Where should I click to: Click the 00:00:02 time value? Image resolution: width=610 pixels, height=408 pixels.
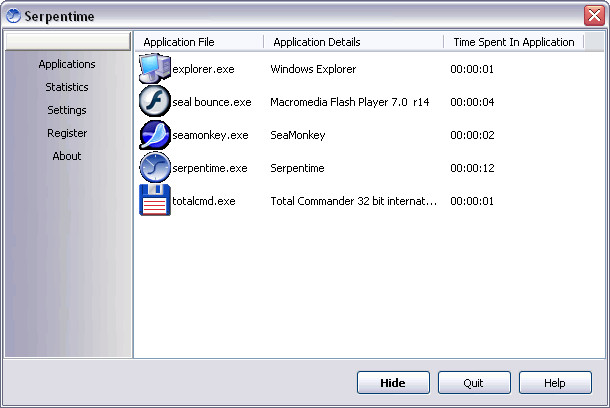(472, 135)
